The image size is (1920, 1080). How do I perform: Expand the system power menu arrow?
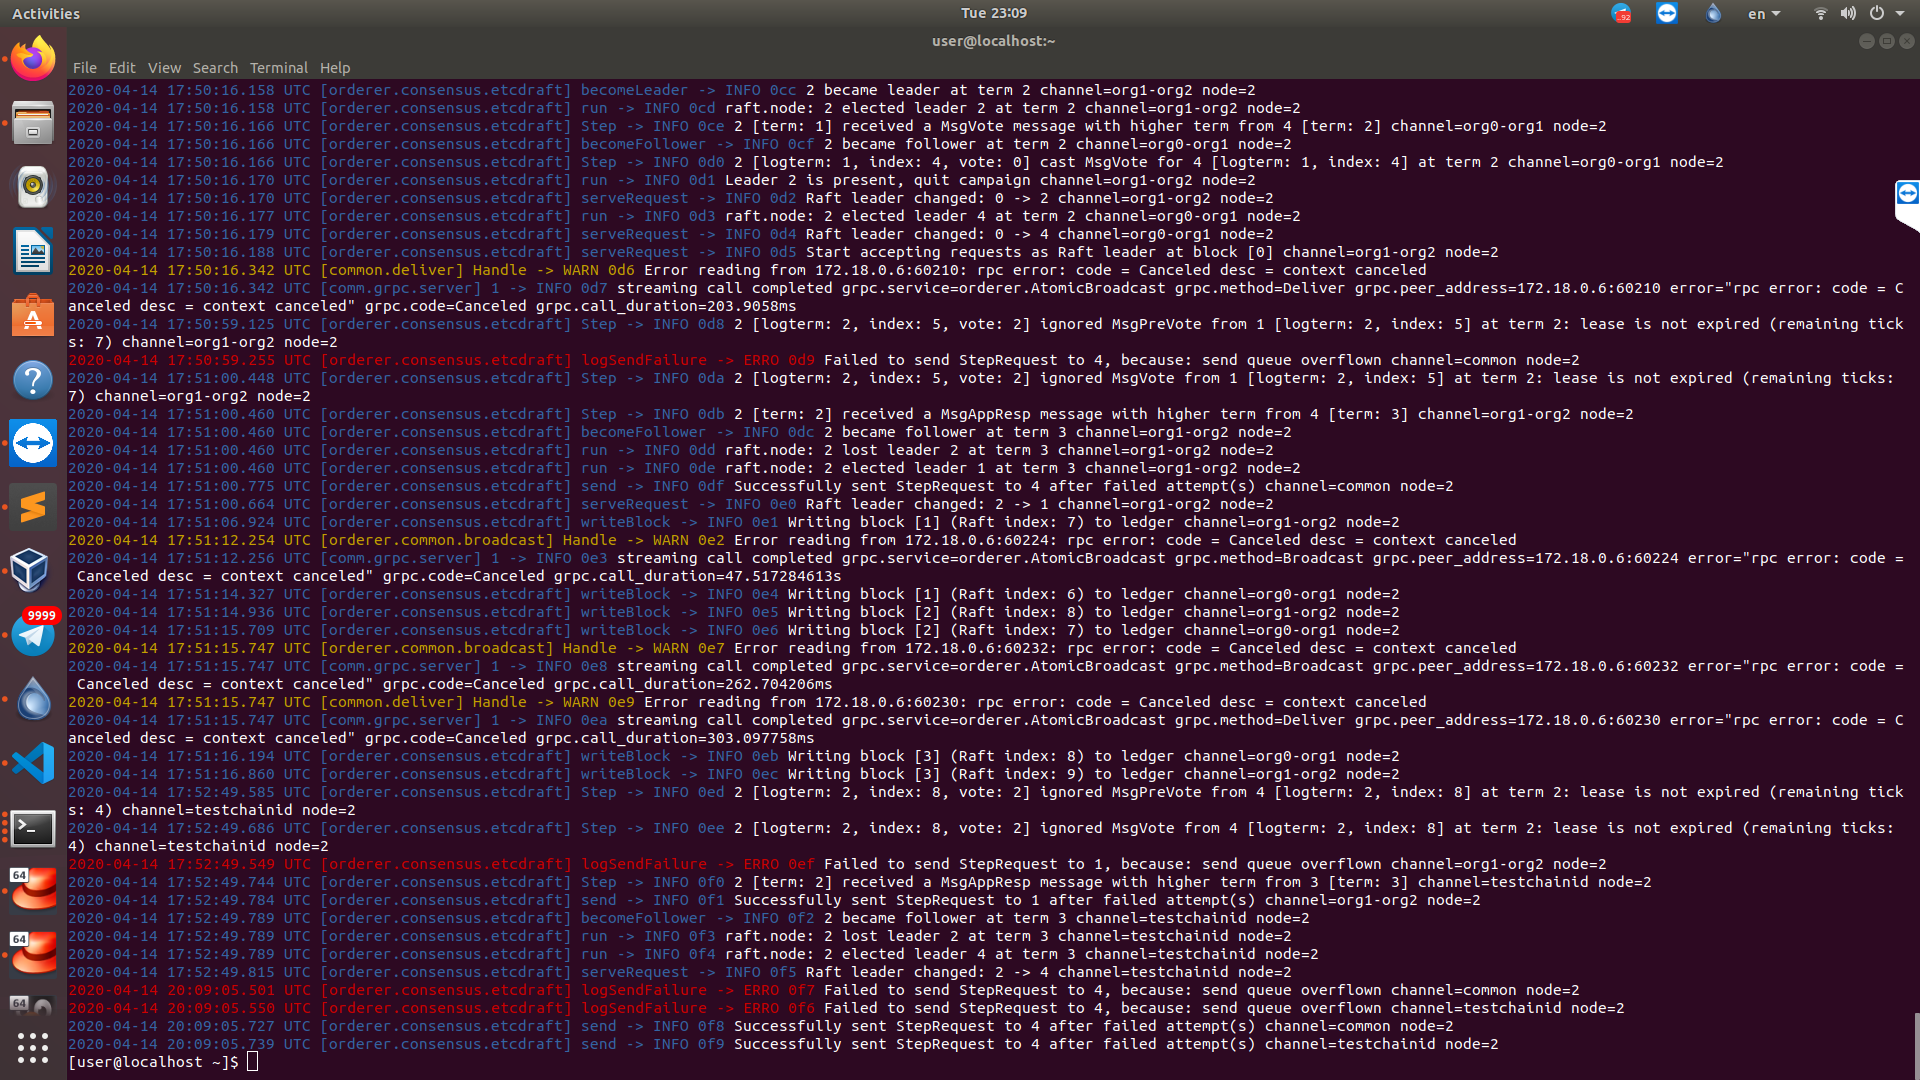1900,13
